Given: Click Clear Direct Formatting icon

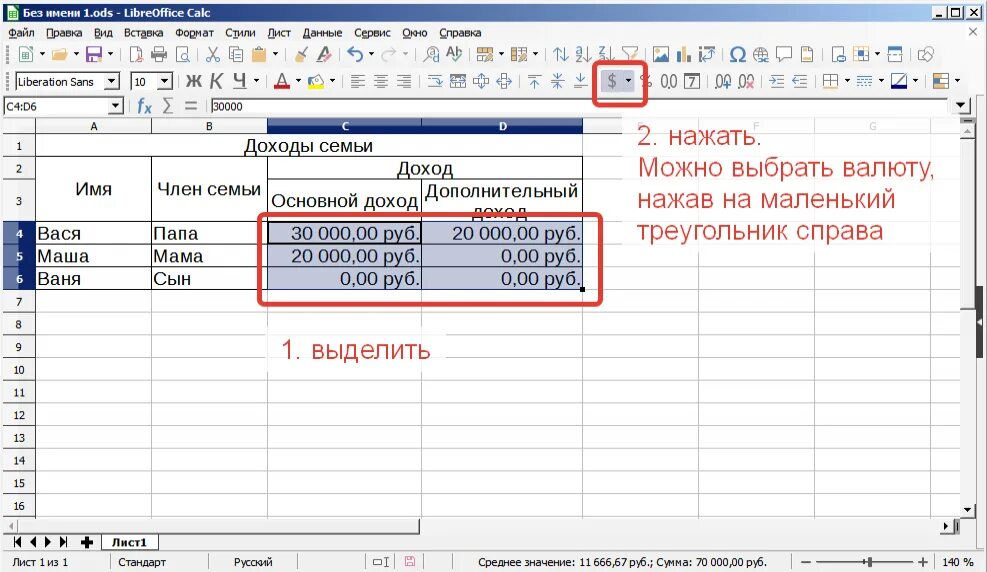Looking at the screenshot, I should (324, 55).
